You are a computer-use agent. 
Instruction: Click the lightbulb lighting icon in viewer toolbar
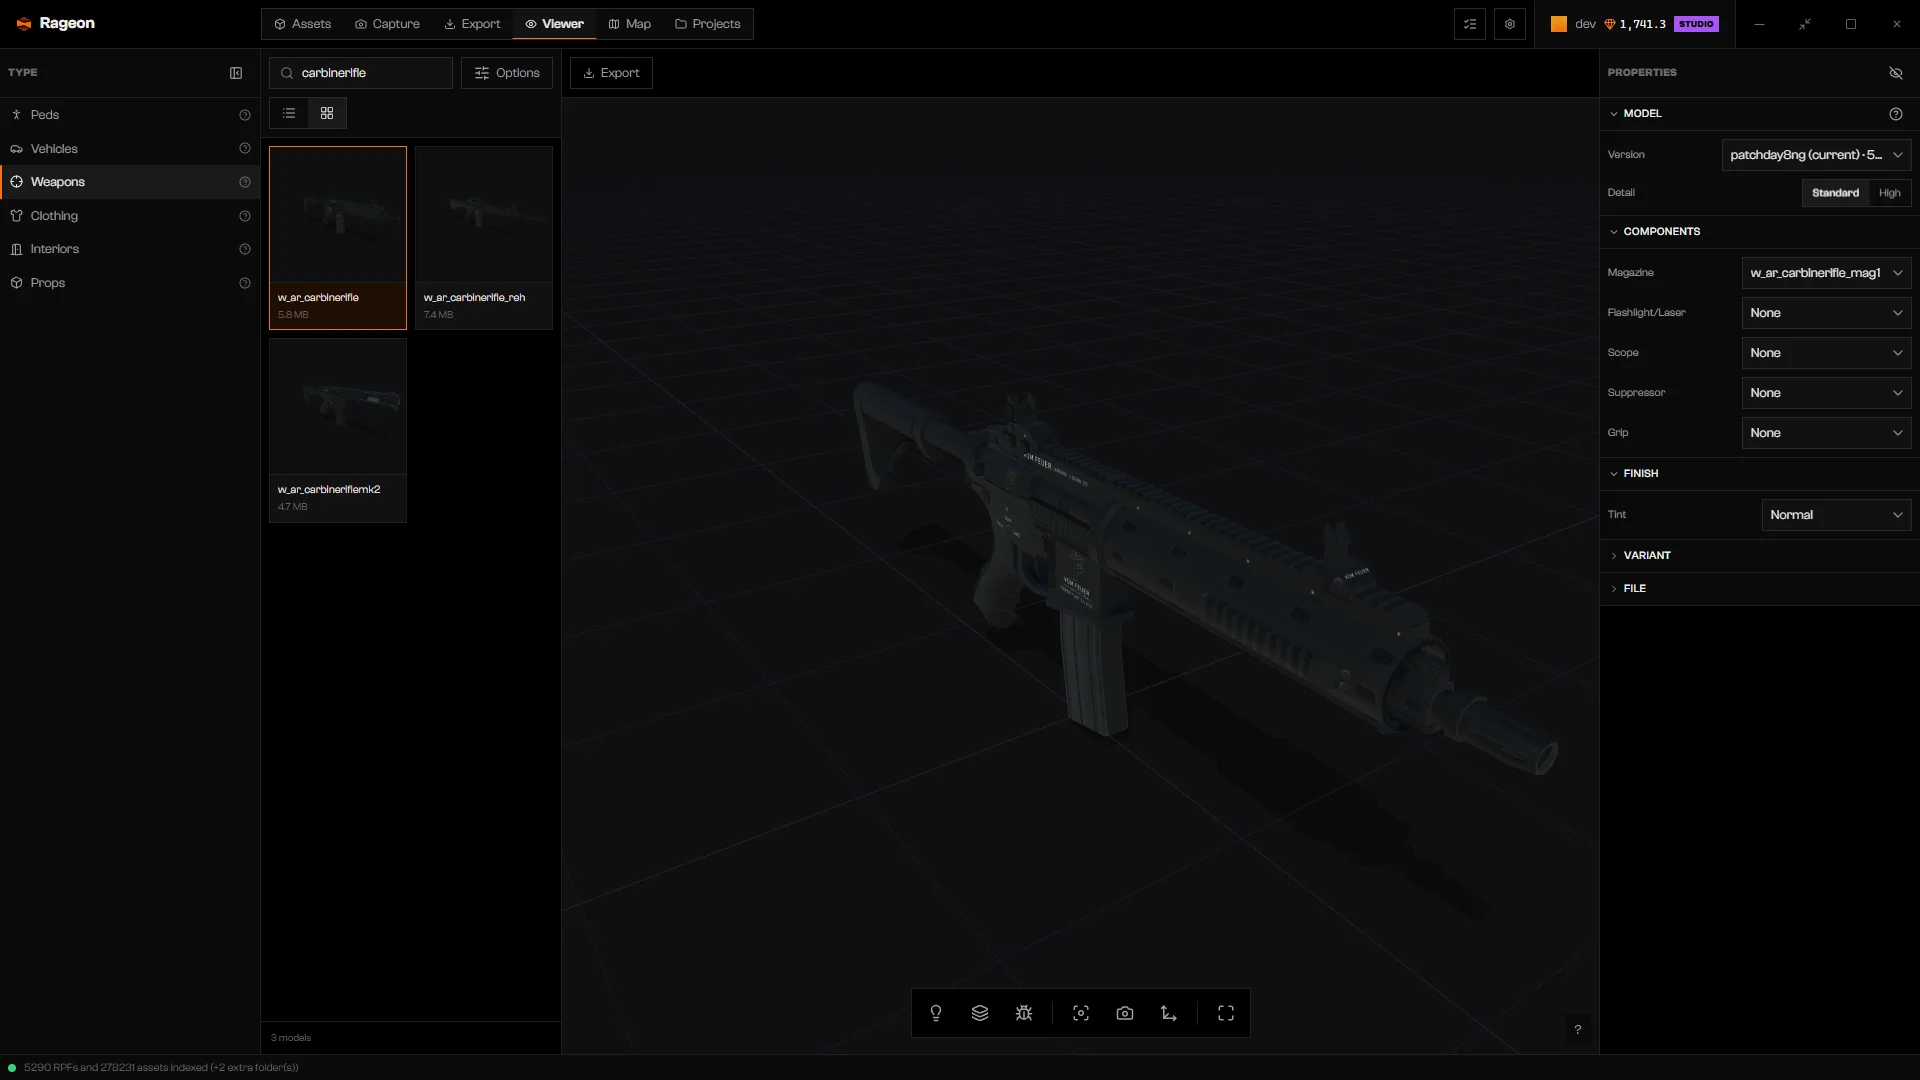pyautogui.click(x=936, y=1013)
